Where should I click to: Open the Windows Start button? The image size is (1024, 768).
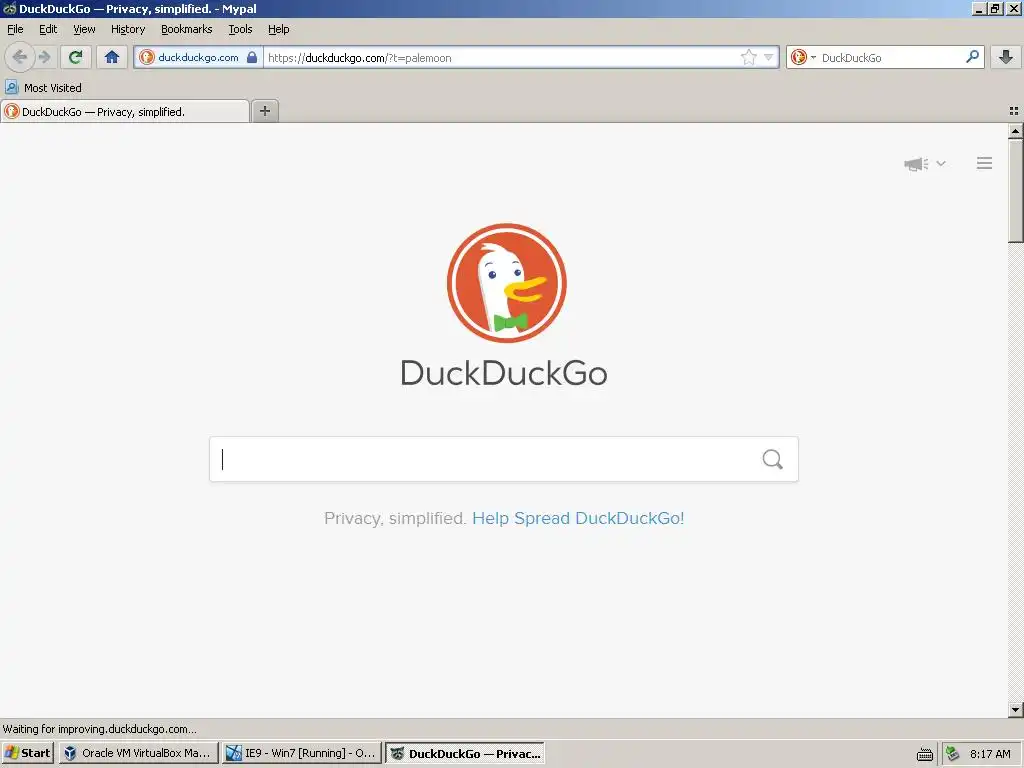pos(27,753)
